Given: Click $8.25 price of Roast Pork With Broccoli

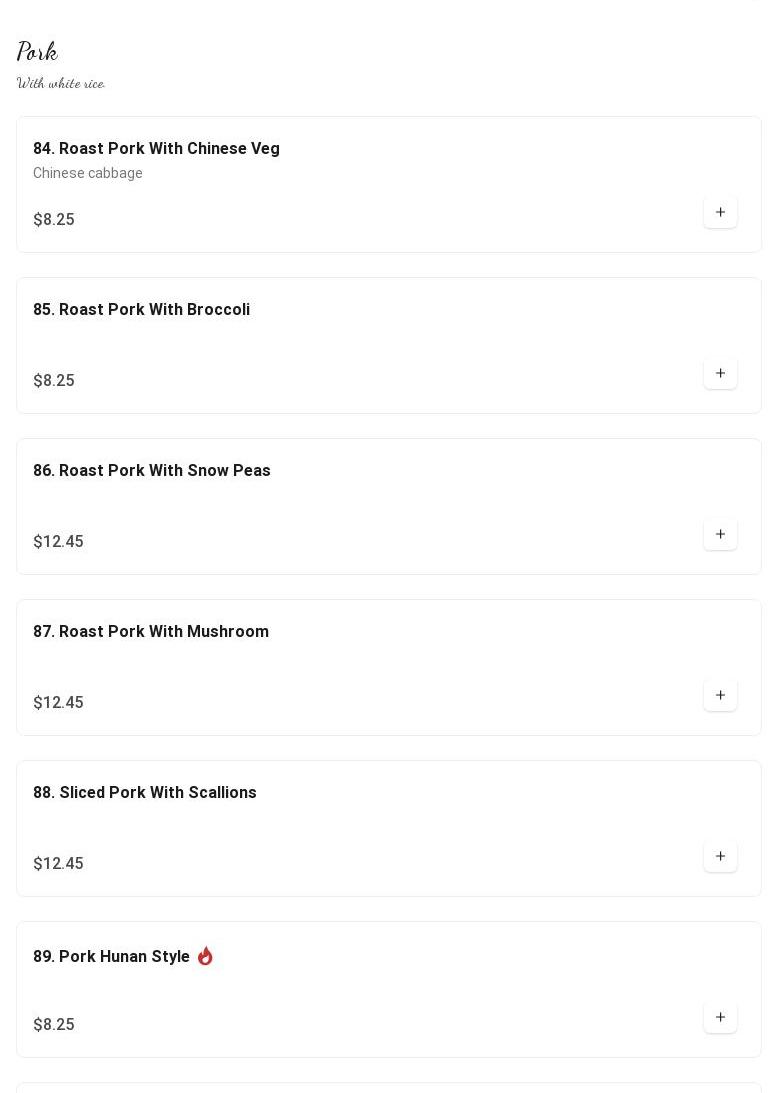Looking at the screenshot, I should point(54,381).
